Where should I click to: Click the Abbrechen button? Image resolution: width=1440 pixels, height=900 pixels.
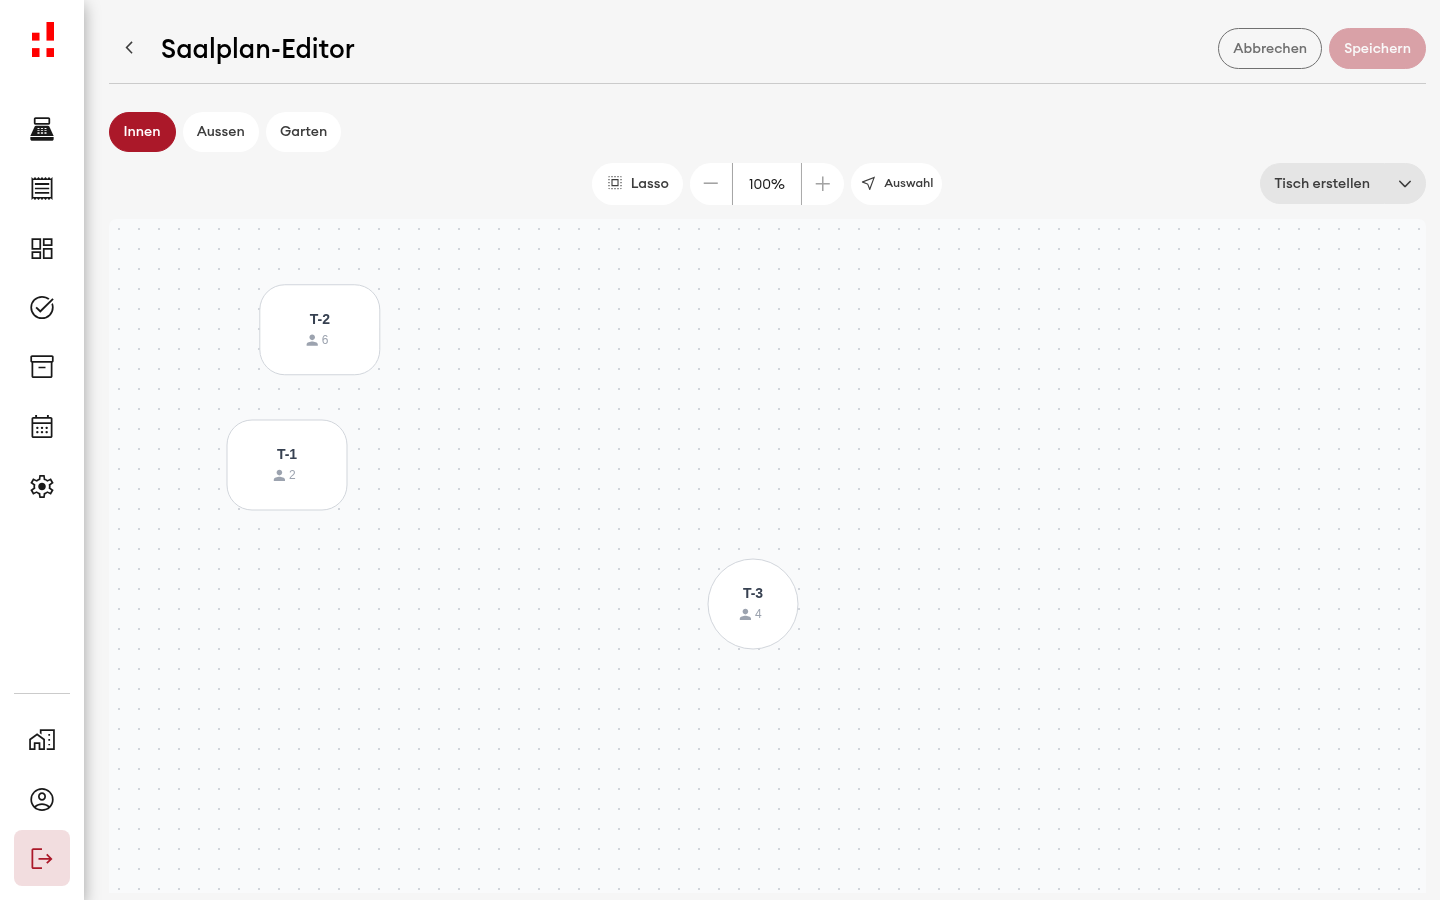1270,48
